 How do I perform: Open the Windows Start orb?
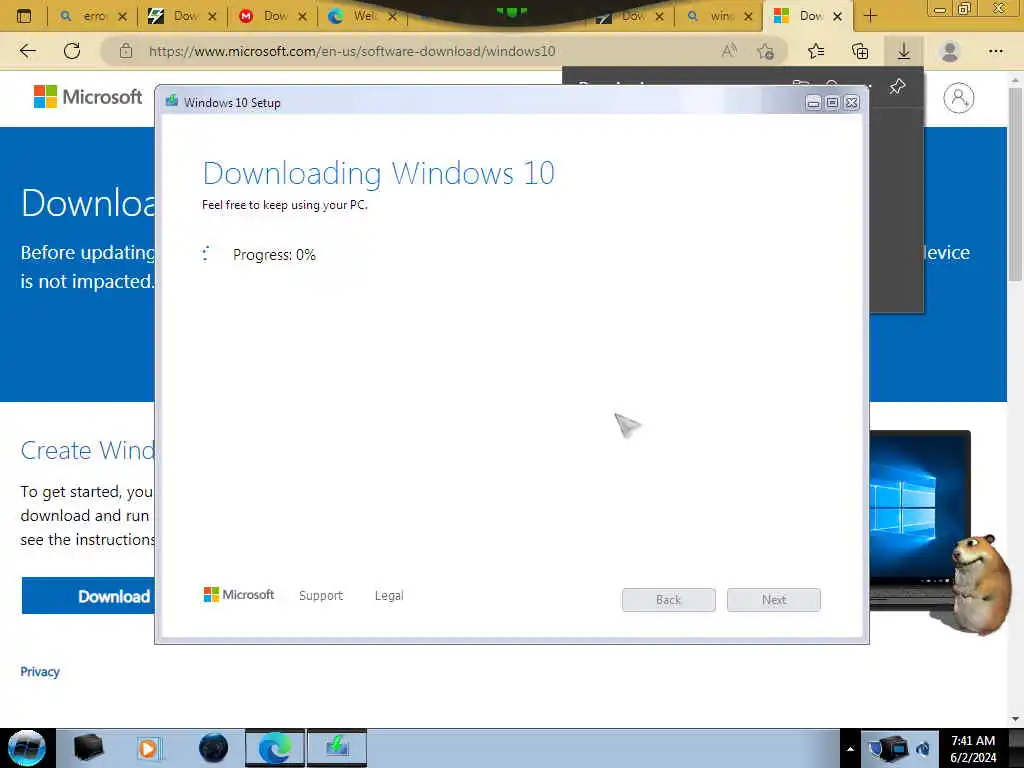[27, 748]
